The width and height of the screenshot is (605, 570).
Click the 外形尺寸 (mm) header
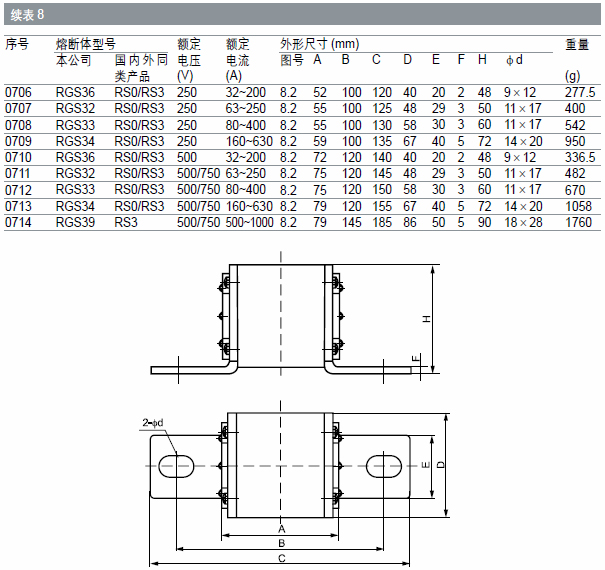[319, 45]
